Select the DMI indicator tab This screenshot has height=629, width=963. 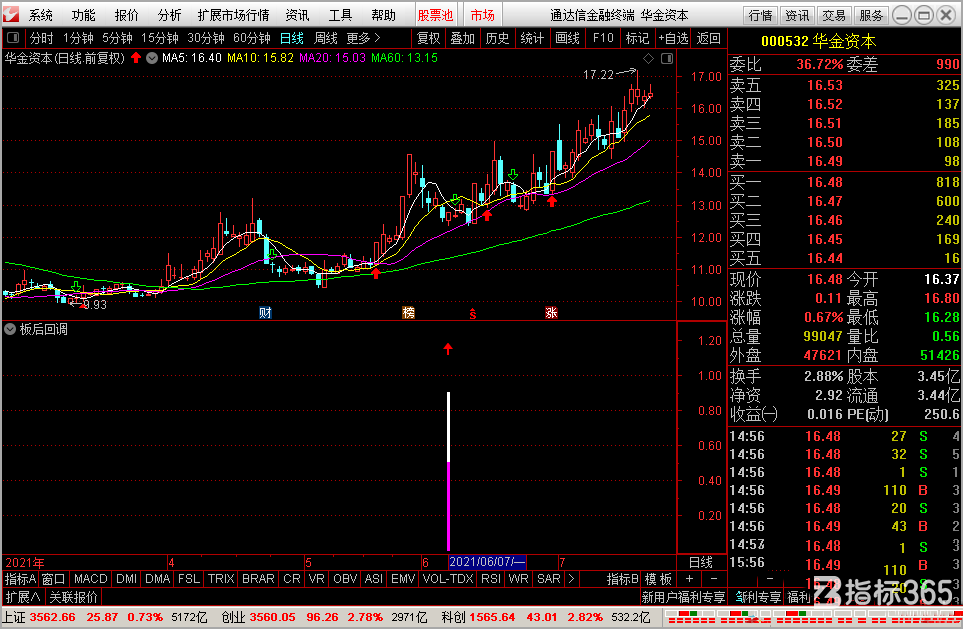pos(127,579)
